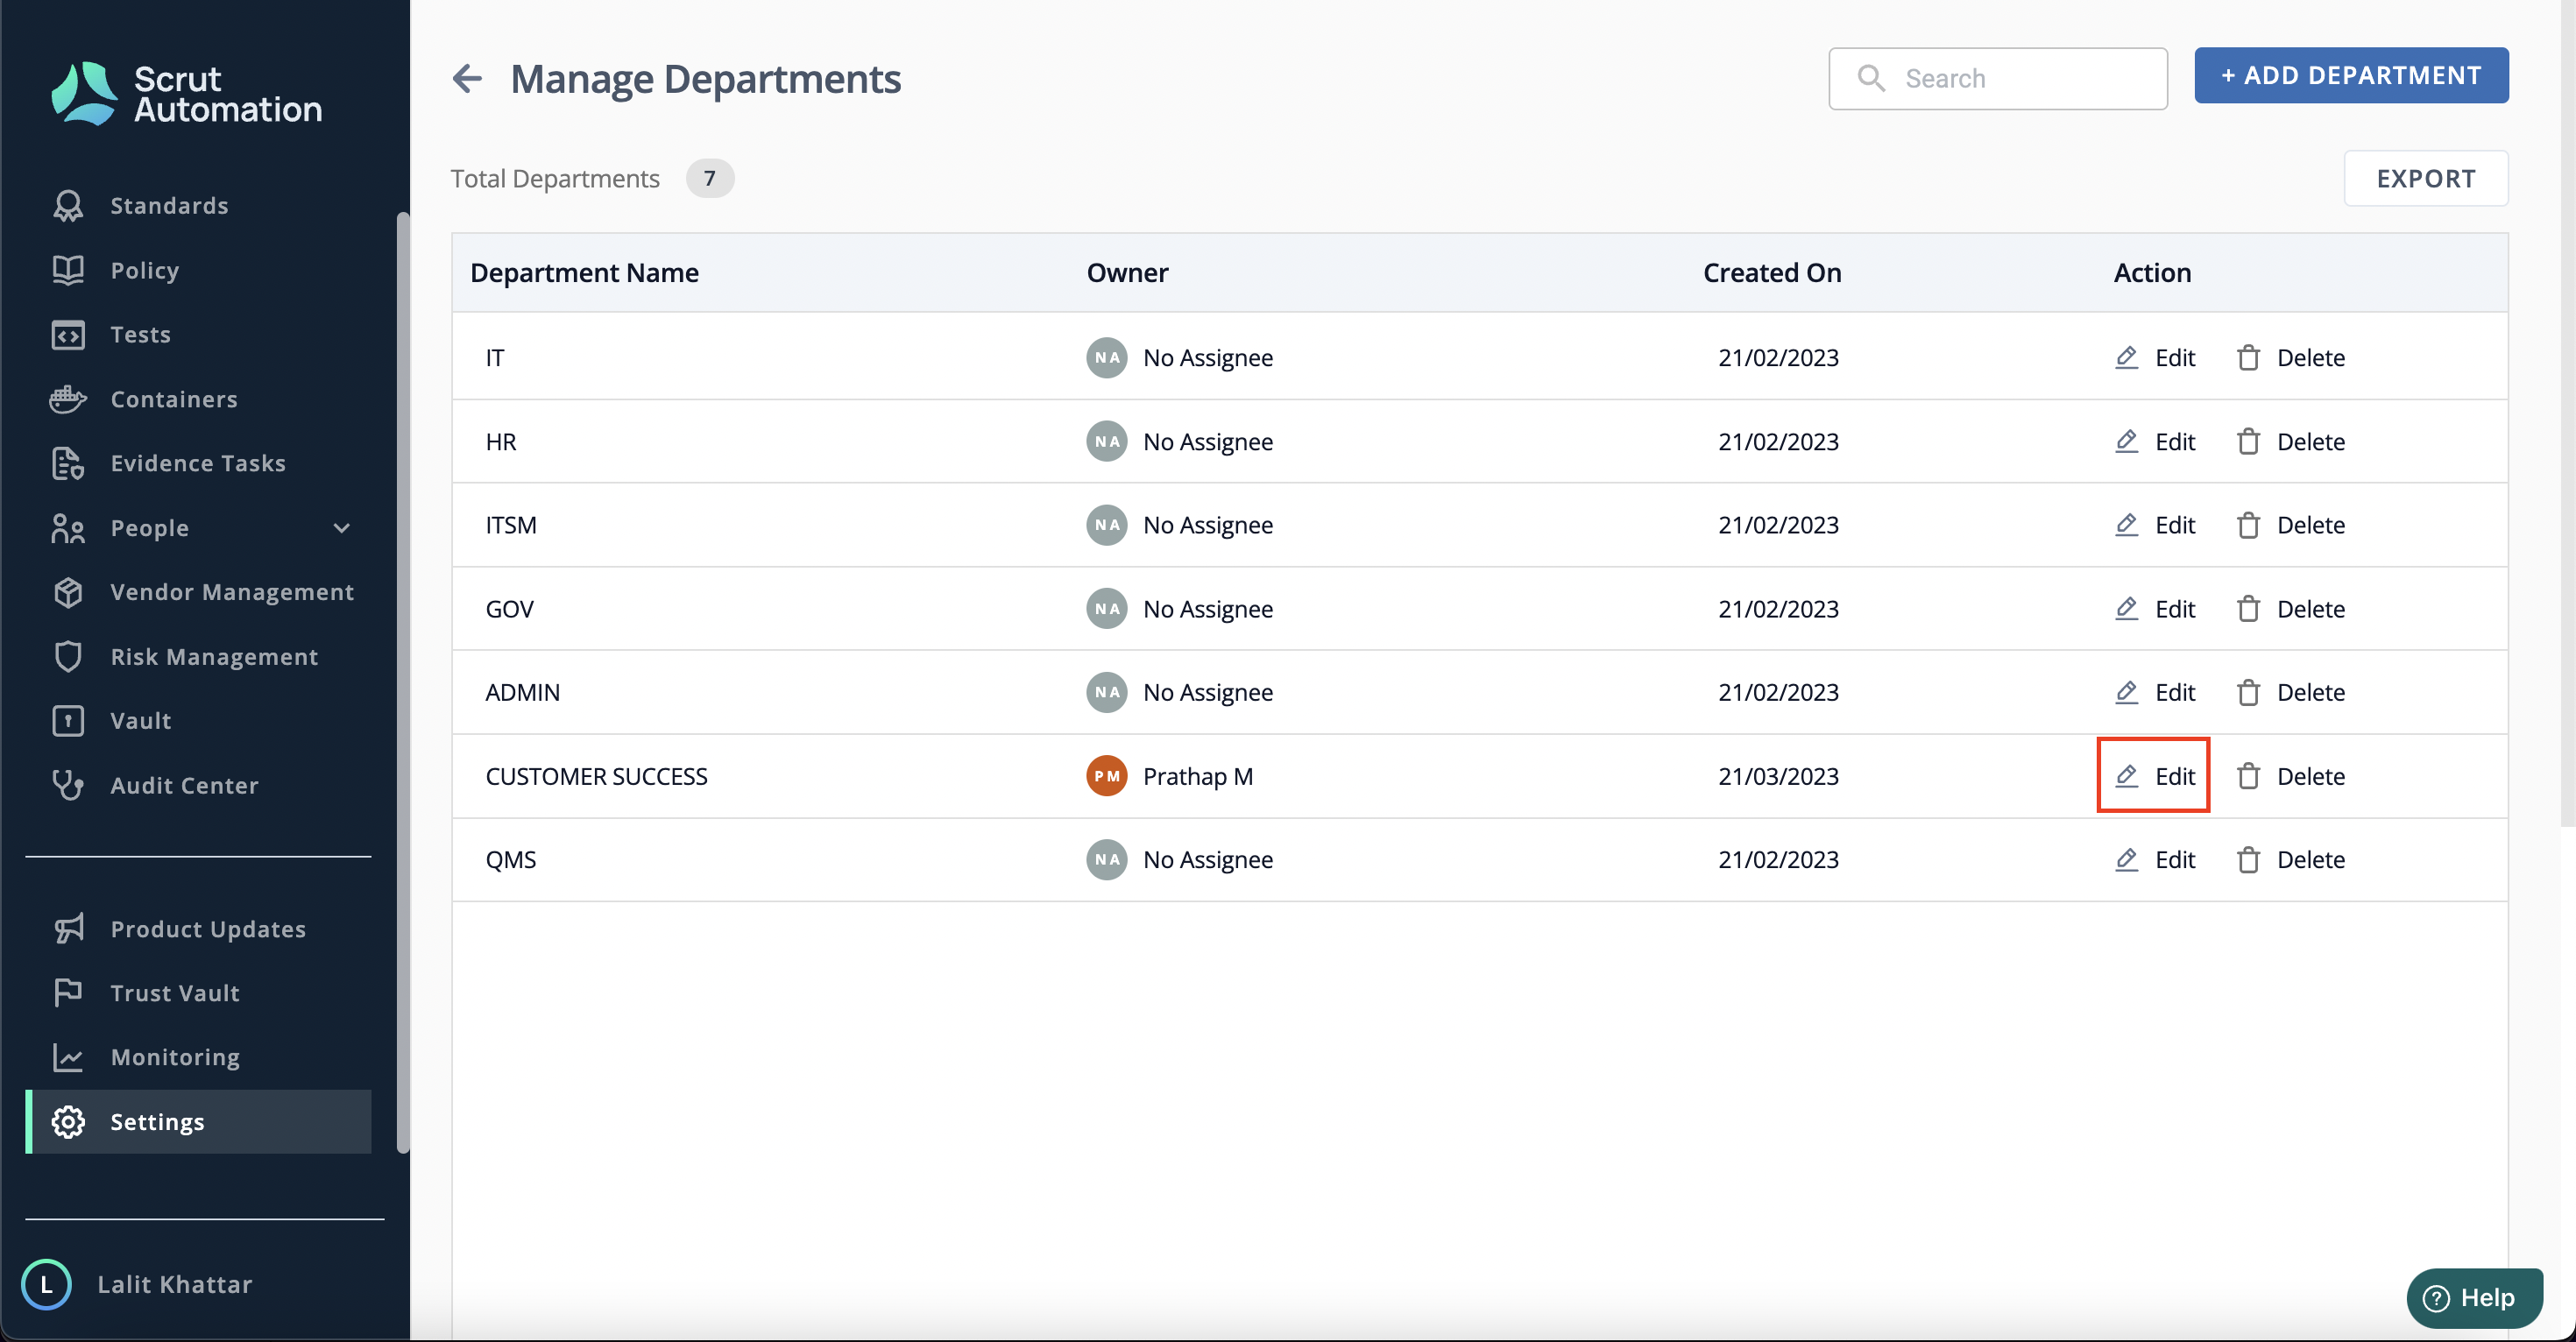Click the Trust Vault flag icon

68,993
